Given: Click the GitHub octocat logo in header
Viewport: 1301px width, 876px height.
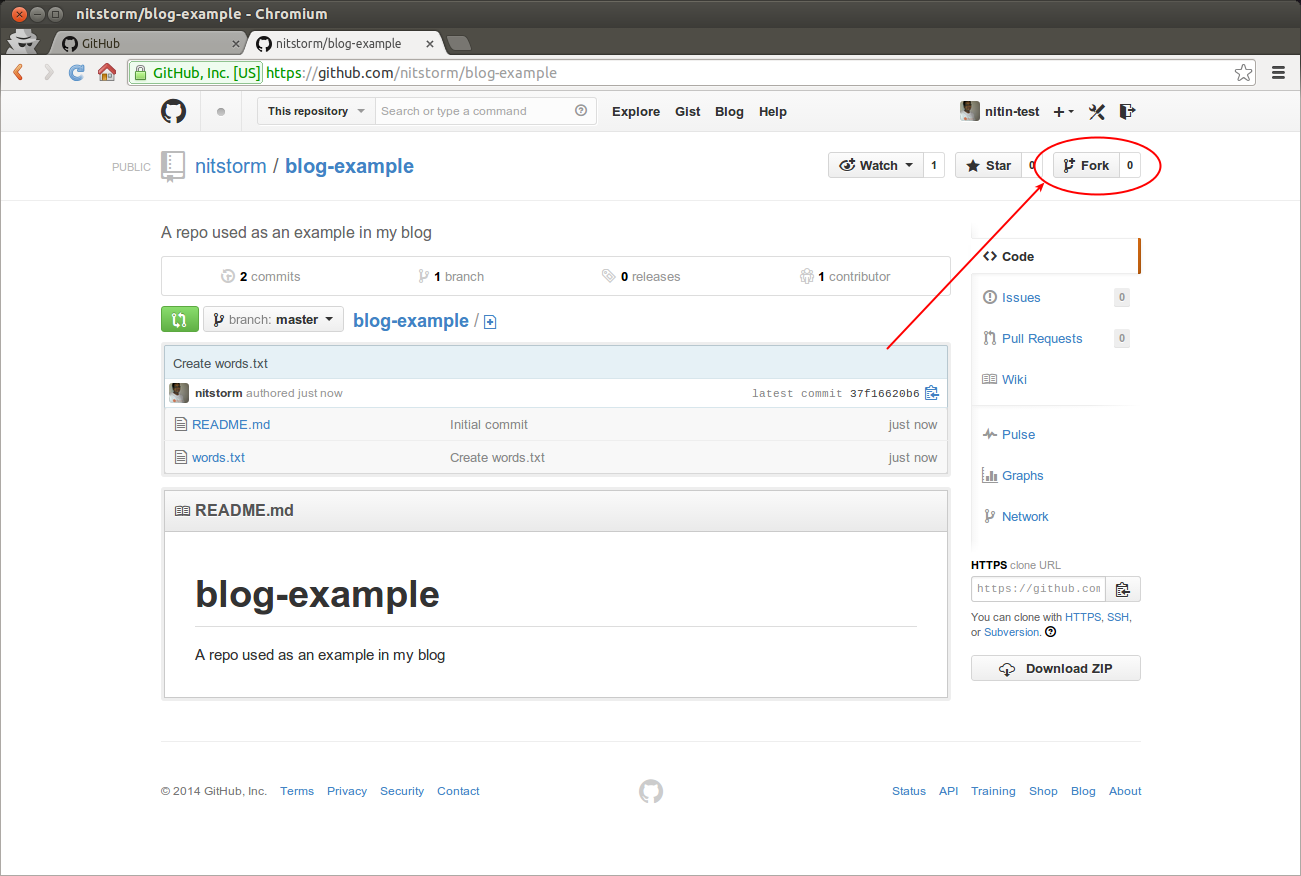Looking at the screenshot, I should [174, 111].
